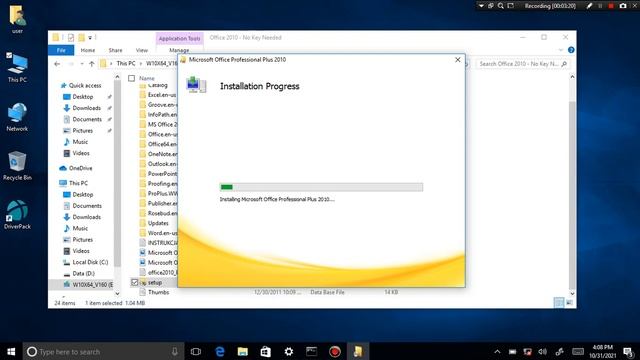The height and width of the screenshot is (360, 640).
Task: Select pinned Downloads under Quick access
Action: 86,108
